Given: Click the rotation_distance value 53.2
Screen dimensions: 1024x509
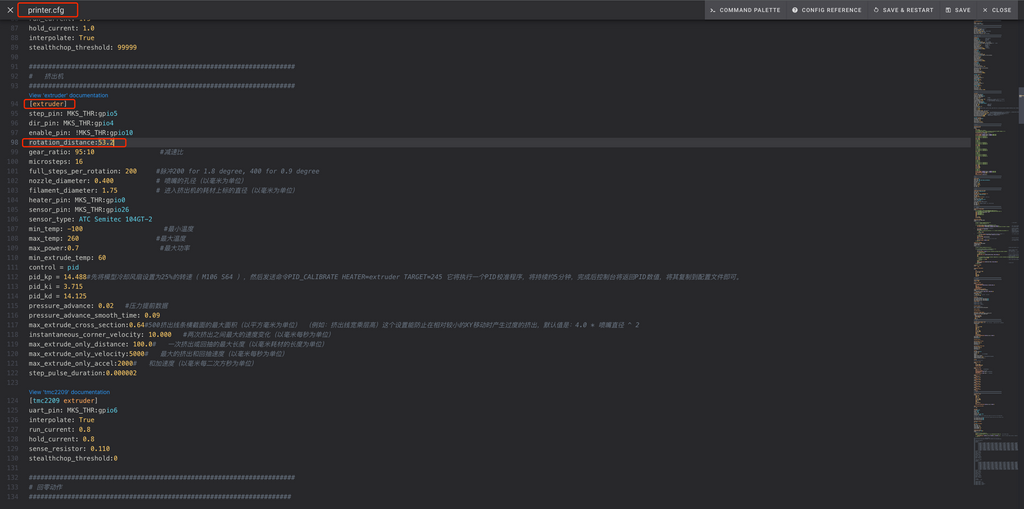Looking at the screenshot, I should tap(105, 143).
